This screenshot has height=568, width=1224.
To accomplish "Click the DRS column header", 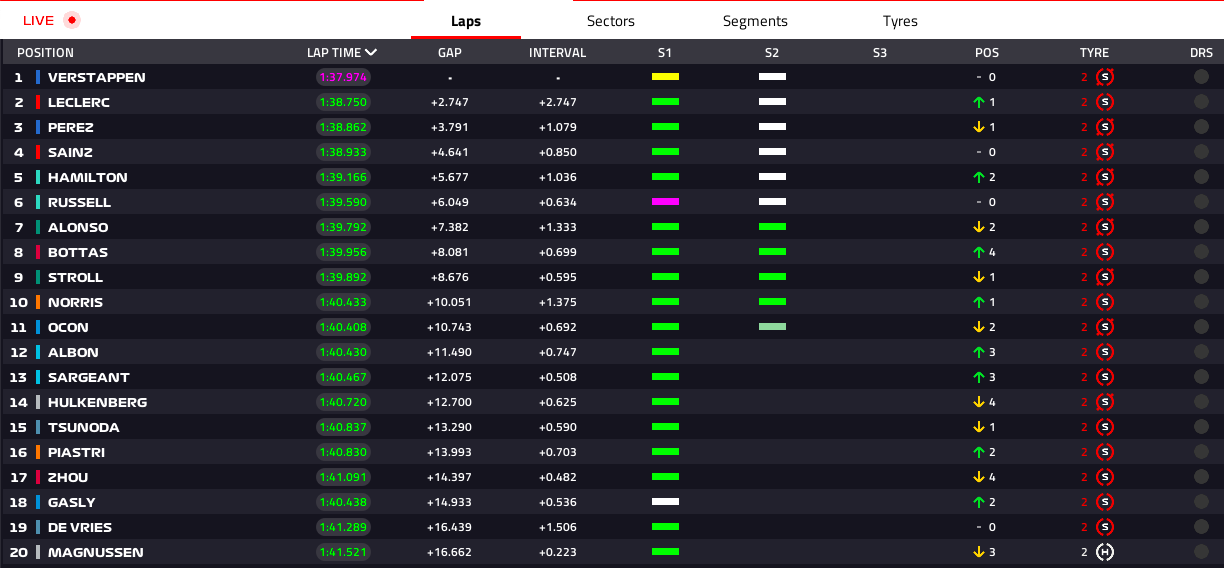I will point(1201,53).
